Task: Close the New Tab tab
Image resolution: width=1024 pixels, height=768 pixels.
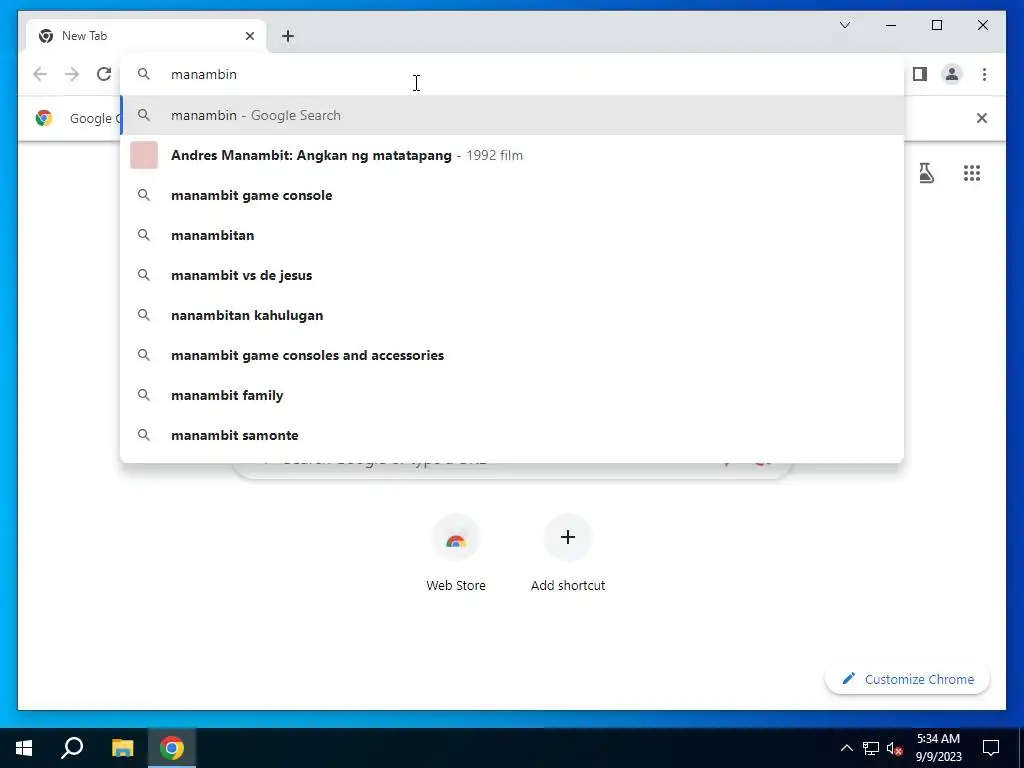Action: pos(250,36)
